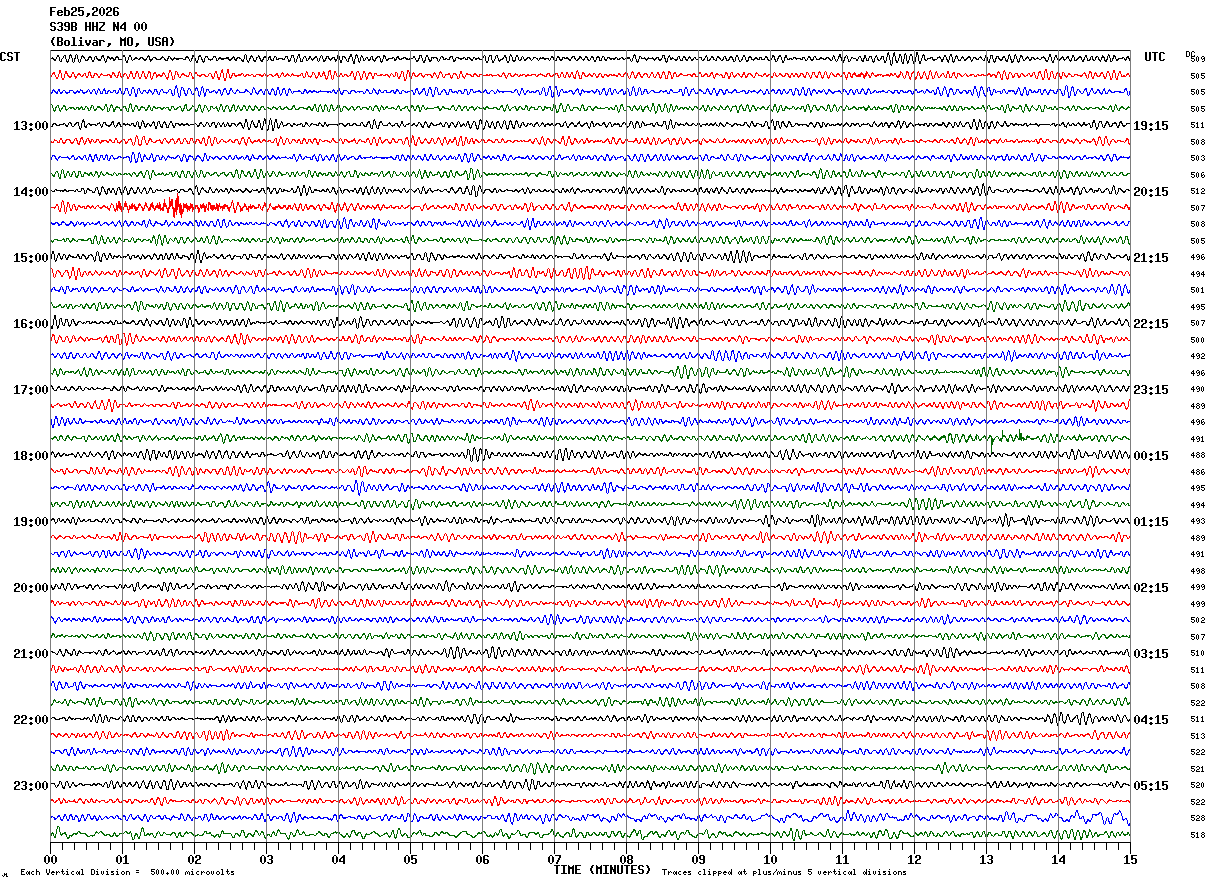
Task: Click DC offset value 492
Action: (1197, 357)
